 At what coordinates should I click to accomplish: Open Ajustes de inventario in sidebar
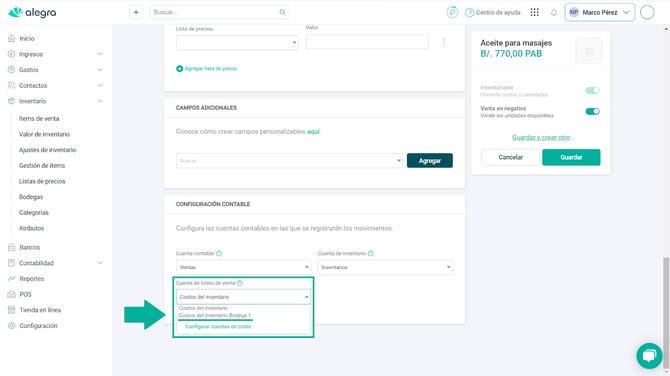[47, 150]
